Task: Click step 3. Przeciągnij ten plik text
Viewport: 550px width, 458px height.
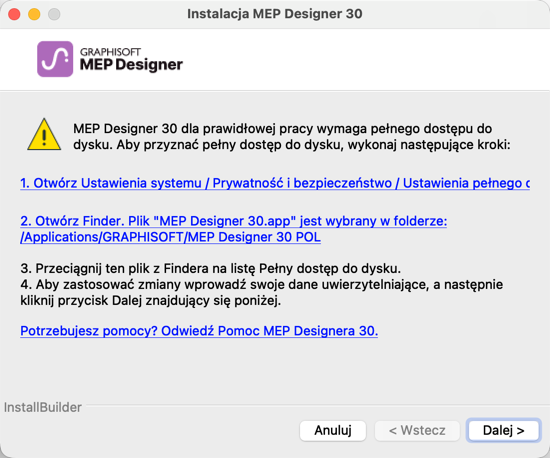Action: tap(210, 268)
